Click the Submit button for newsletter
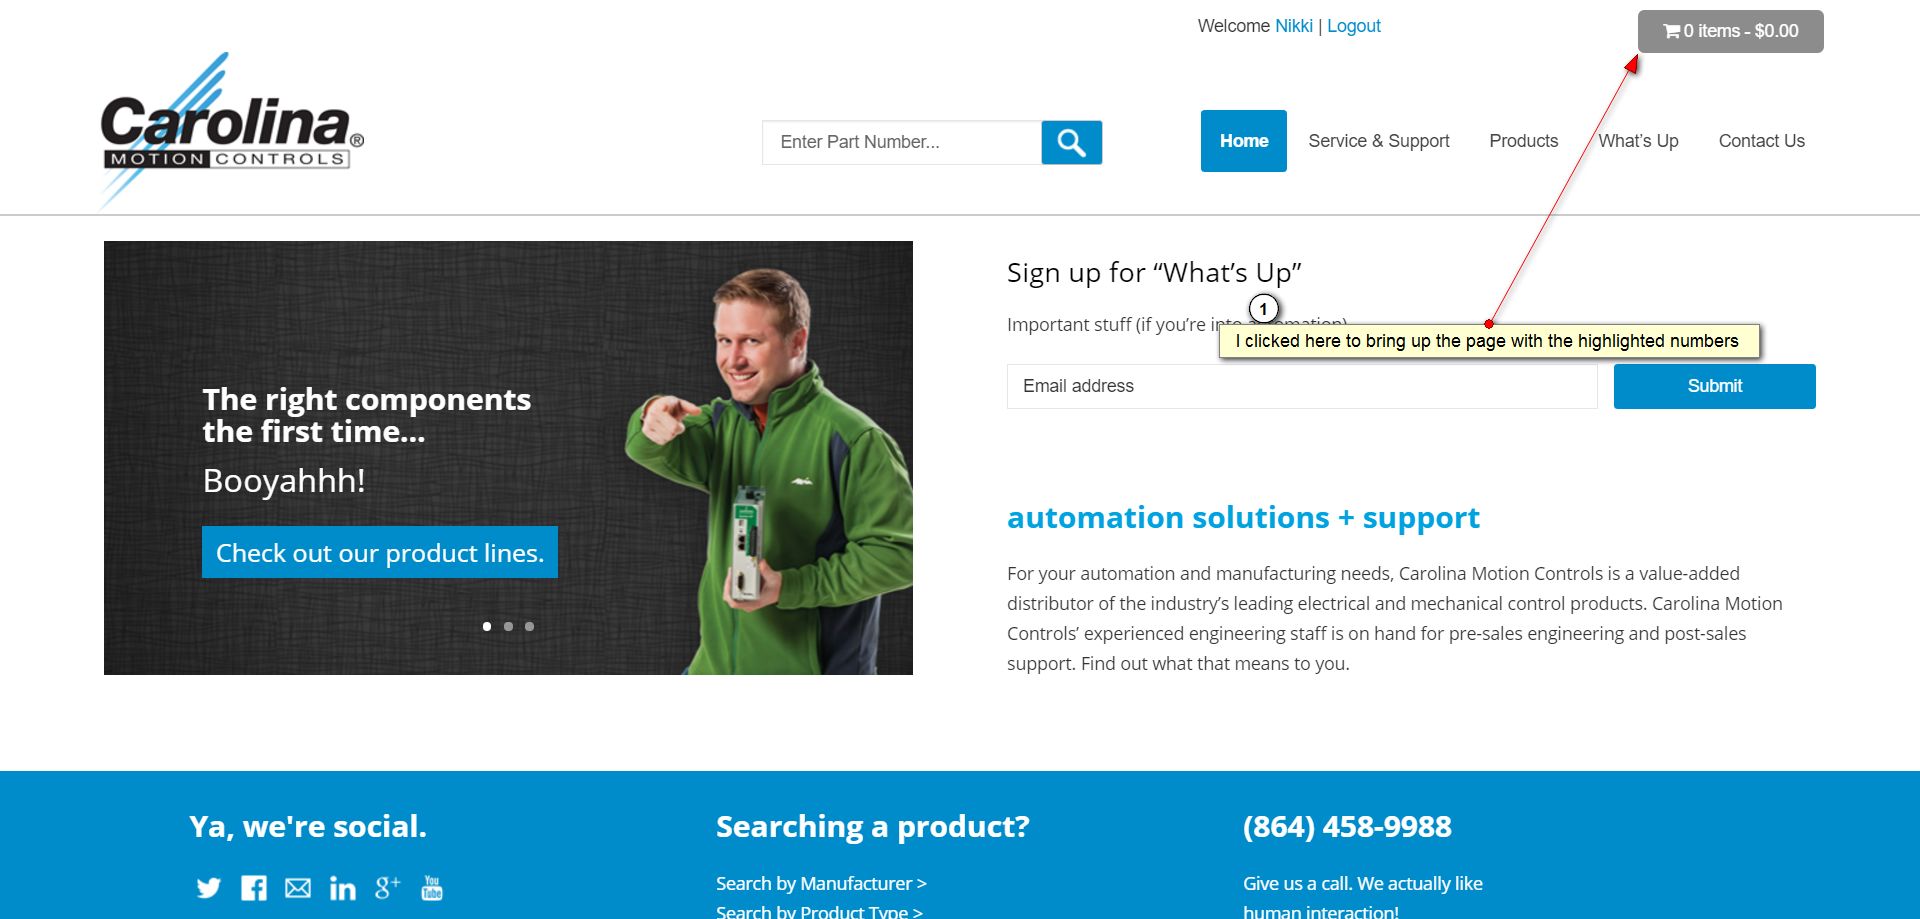The image size is (1920, 919). point(1714,386)
